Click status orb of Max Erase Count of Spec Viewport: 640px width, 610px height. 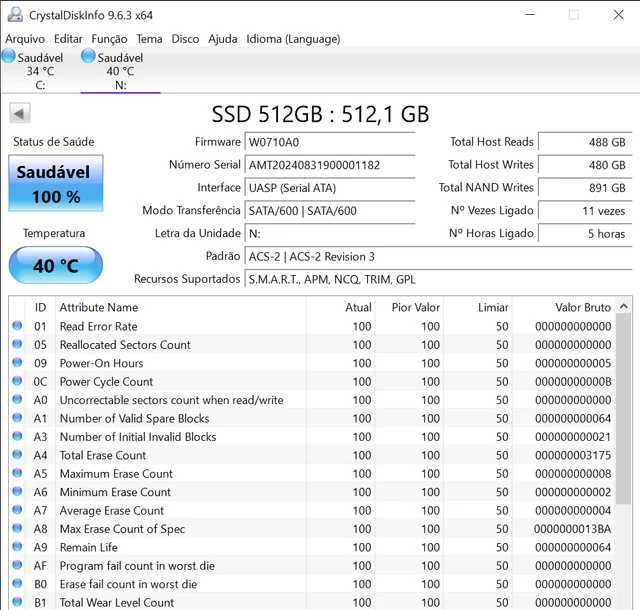[17, 528]
